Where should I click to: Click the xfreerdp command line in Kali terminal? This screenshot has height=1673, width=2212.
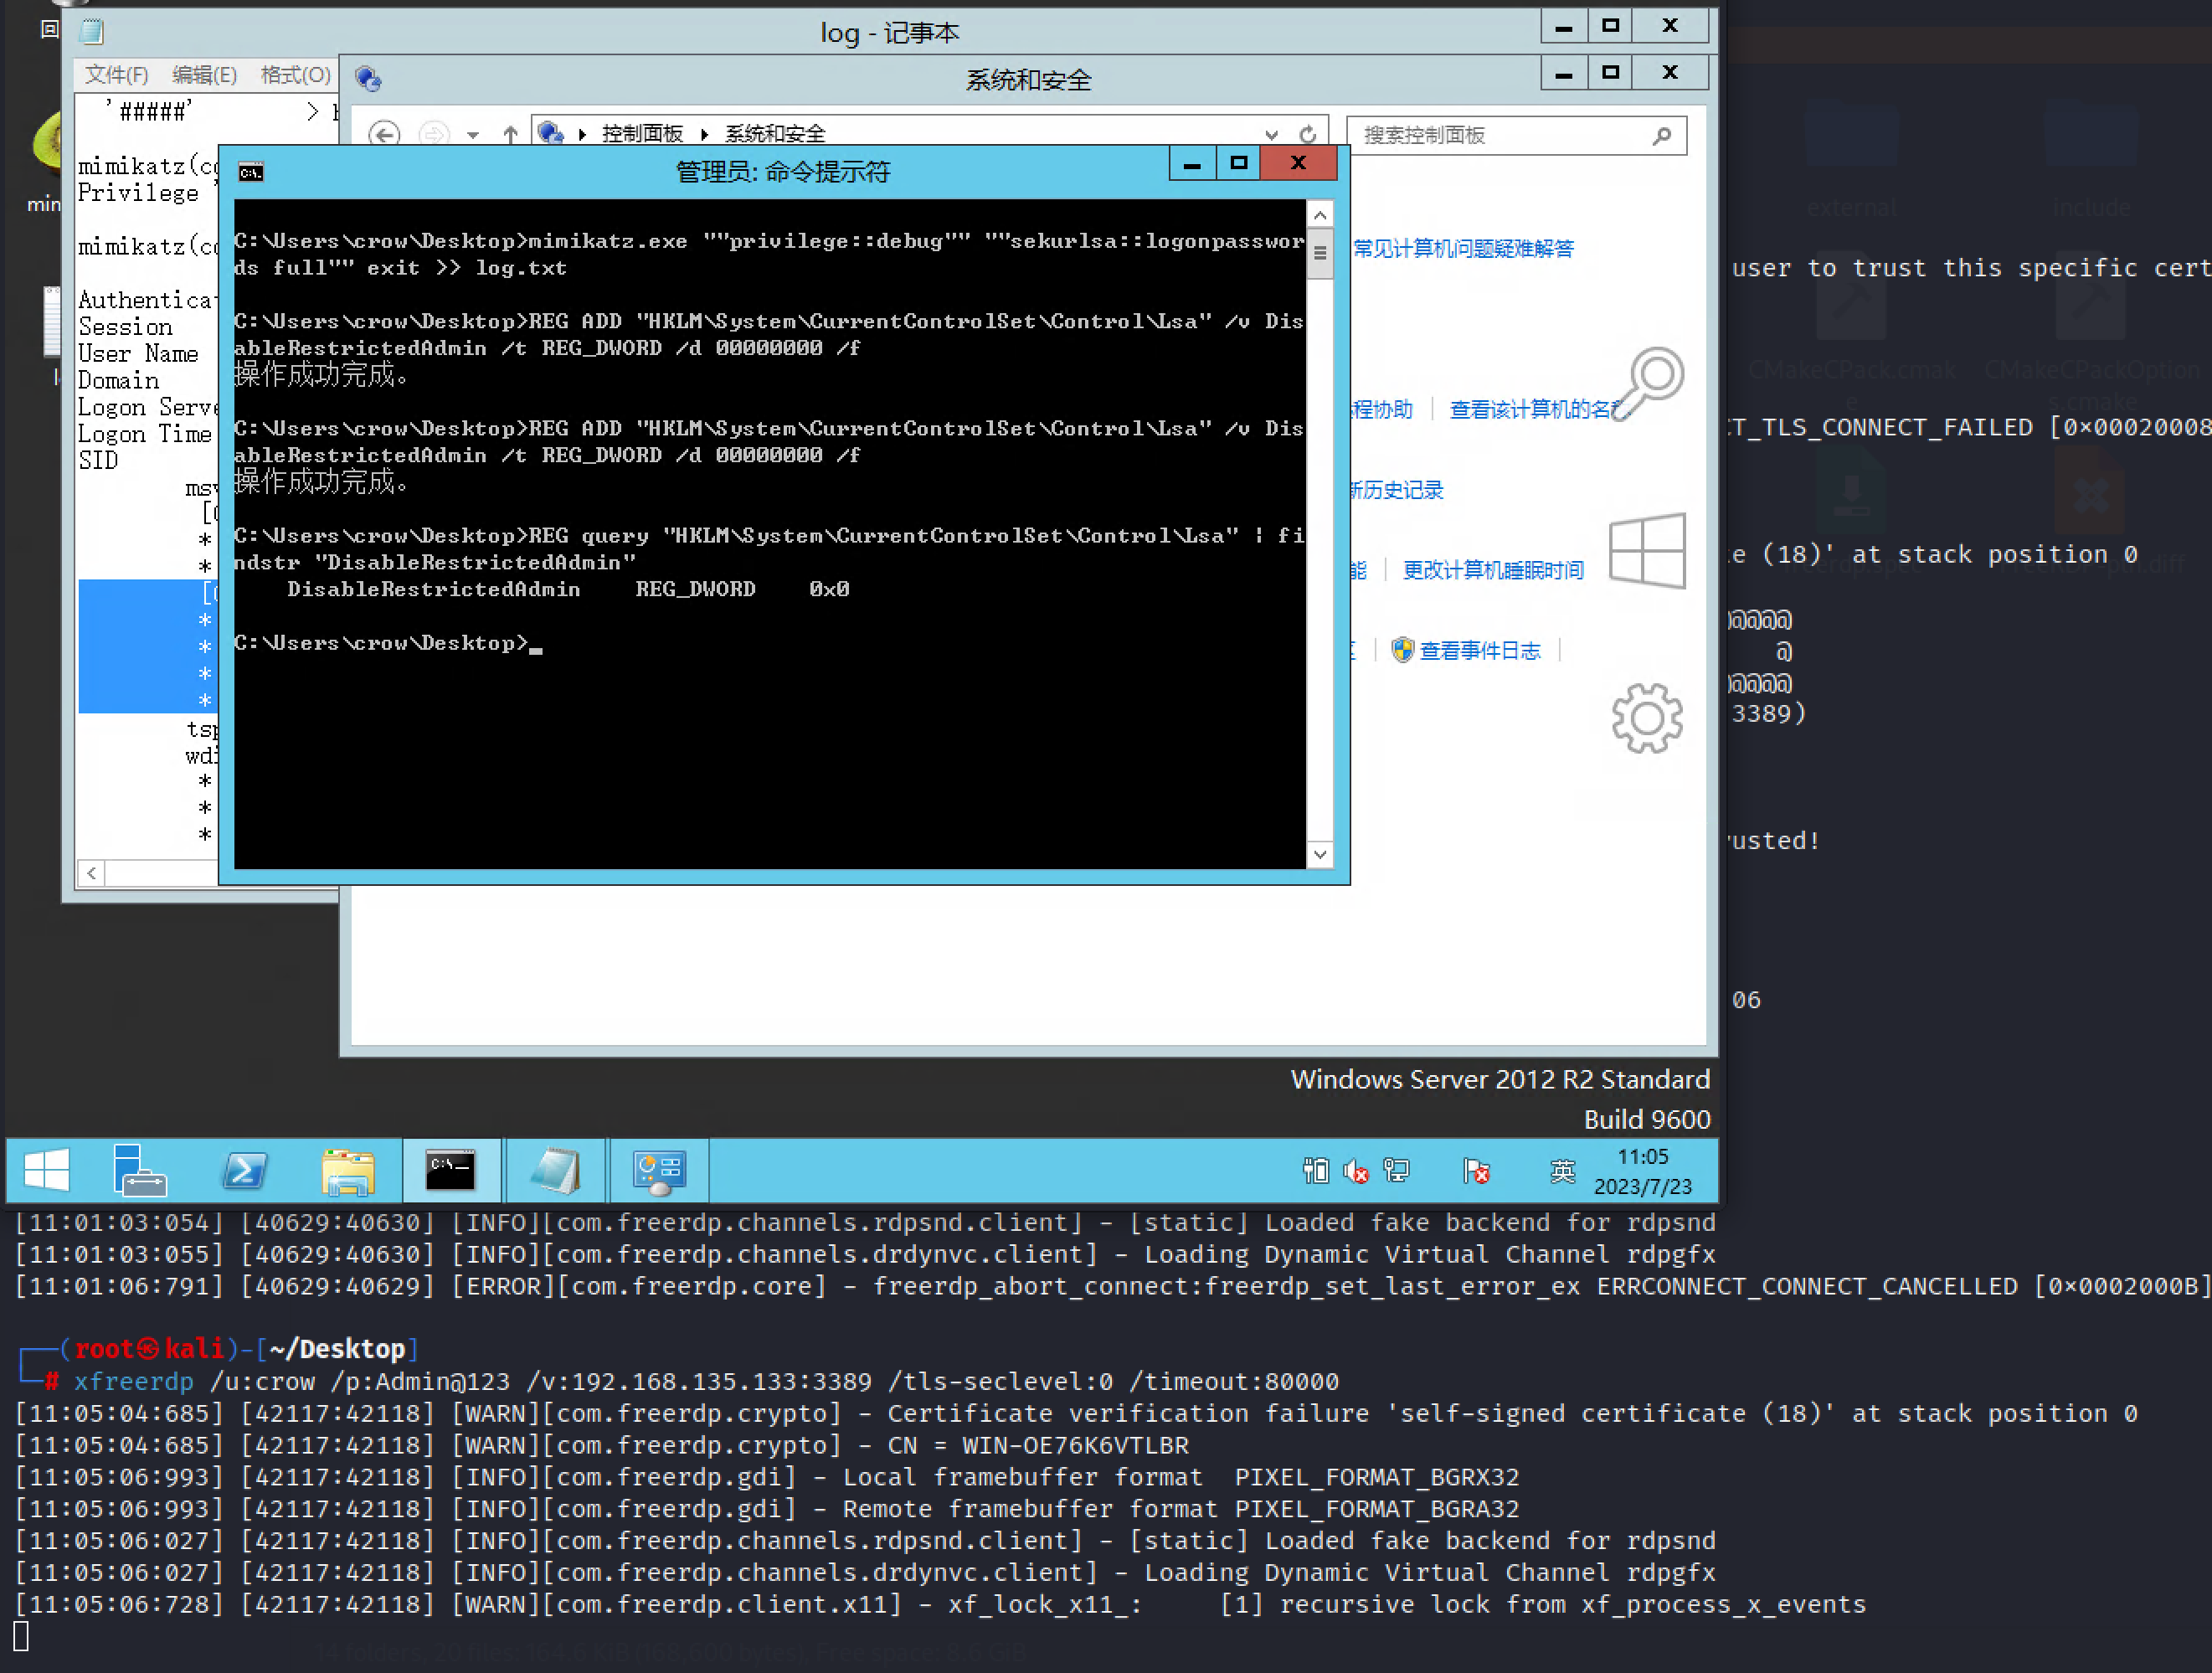[706, 1382]
